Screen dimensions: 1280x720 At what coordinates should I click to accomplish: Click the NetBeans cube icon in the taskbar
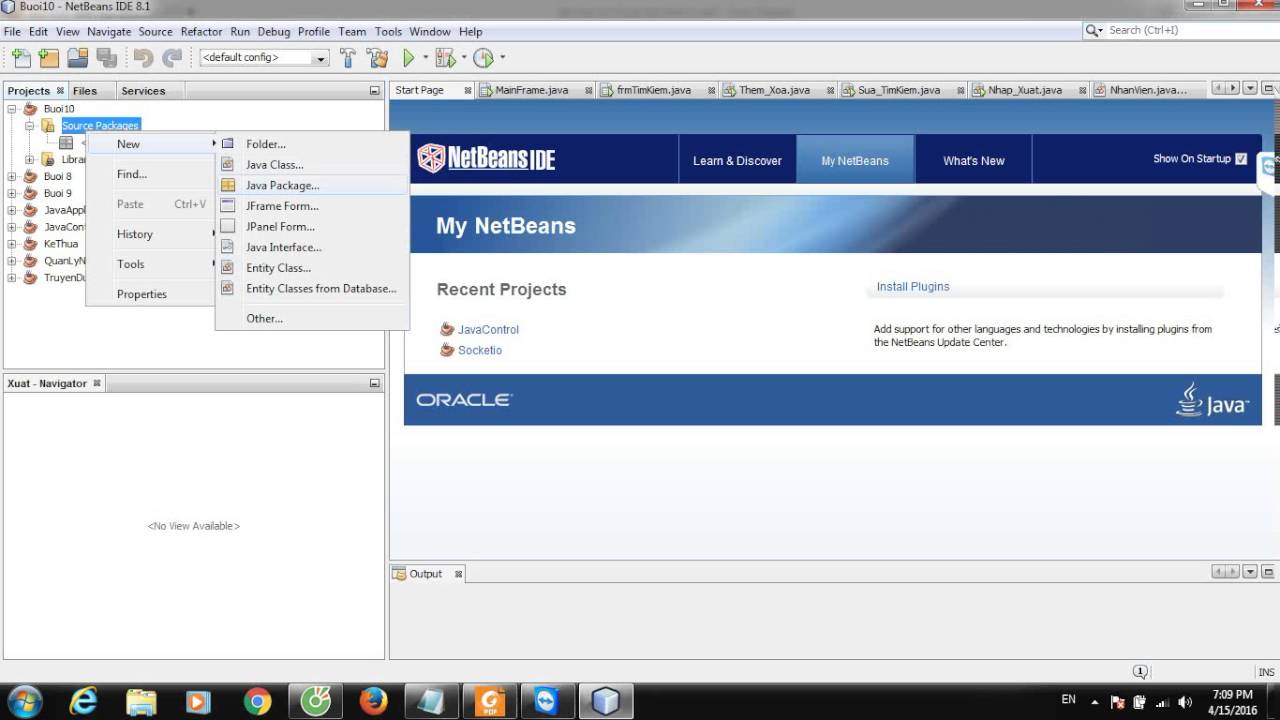coord(605,701)
